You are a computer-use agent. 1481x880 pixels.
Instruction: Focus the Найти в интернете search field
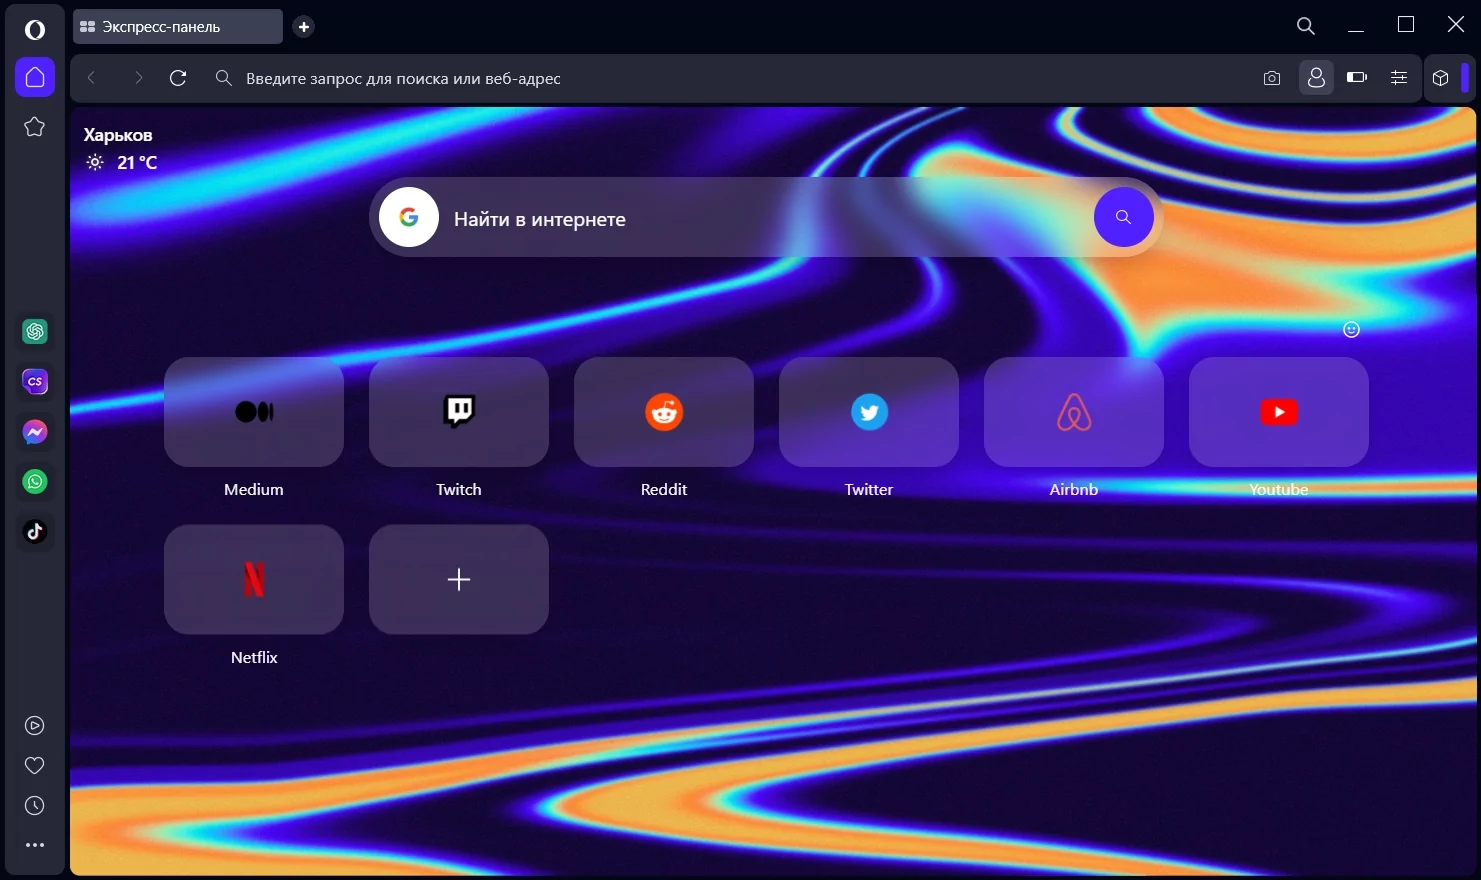pyautogui.click(x=765, y=219)
